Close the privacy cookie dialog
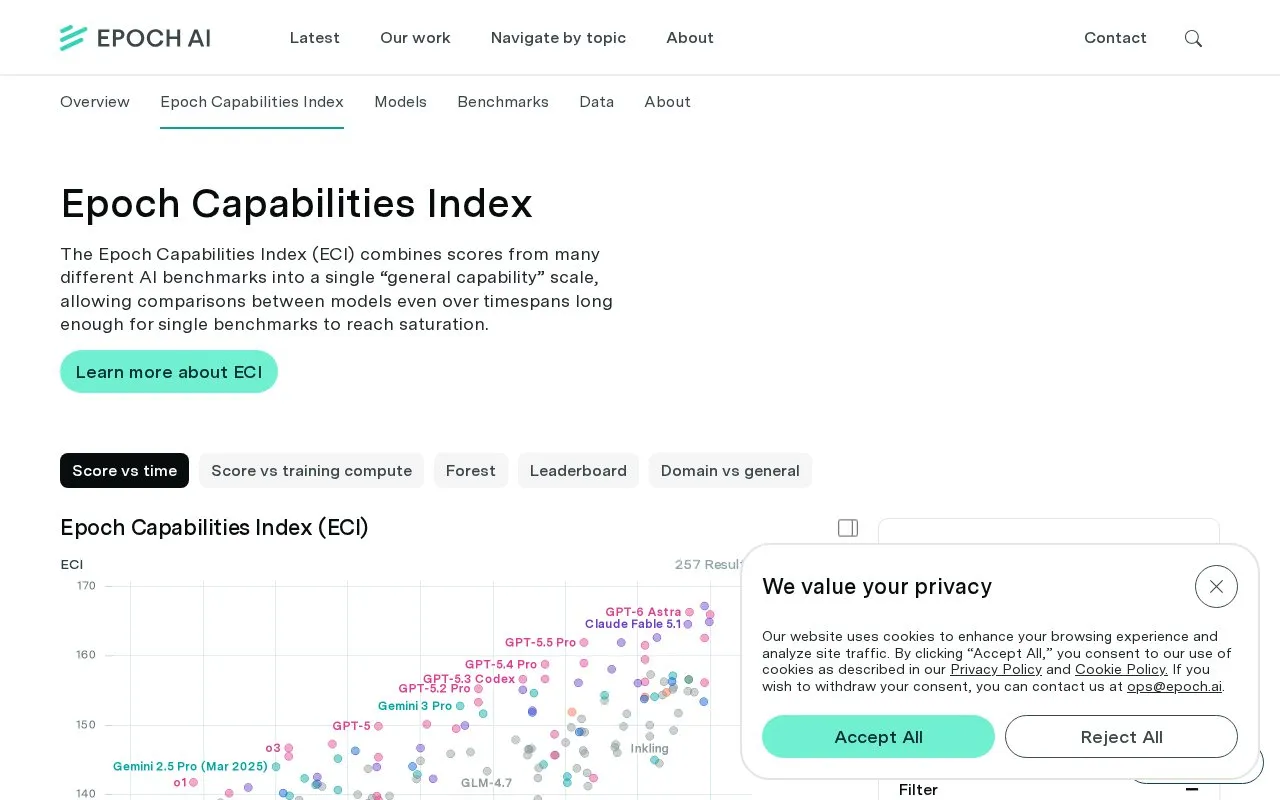1280x800 pixels. [1216, 587]
